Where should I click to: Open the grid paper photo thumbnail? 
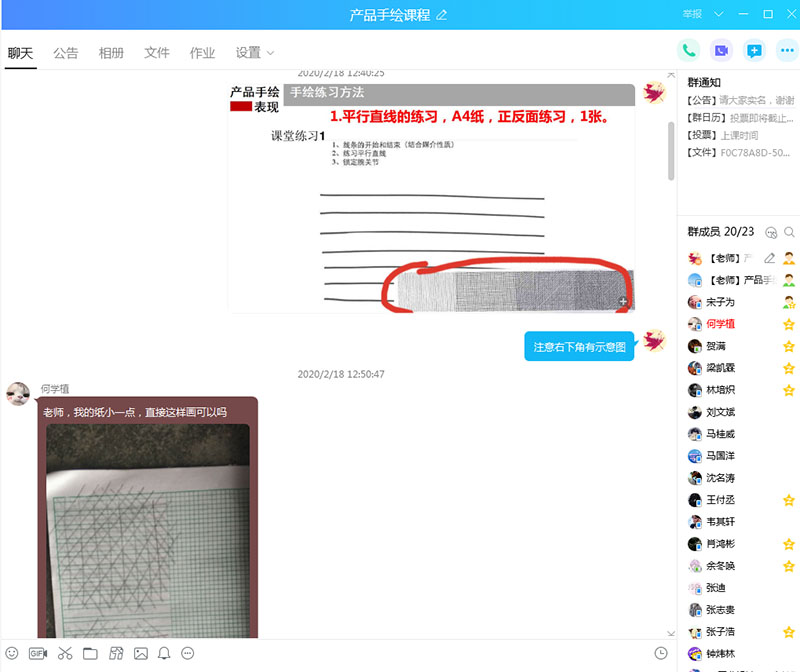coord(148,531)
